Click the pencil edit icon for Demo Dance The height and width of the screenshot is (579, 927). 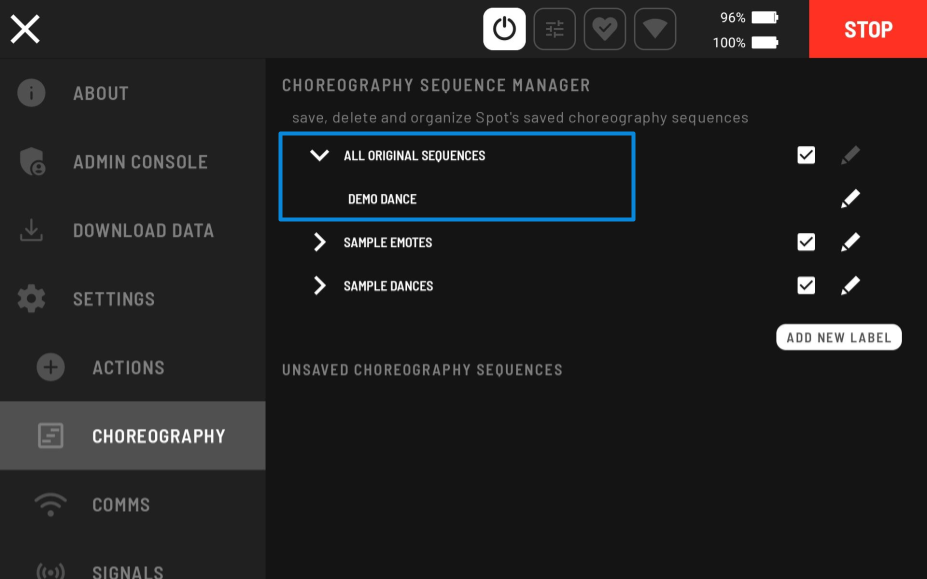click(x=850, y=199)
